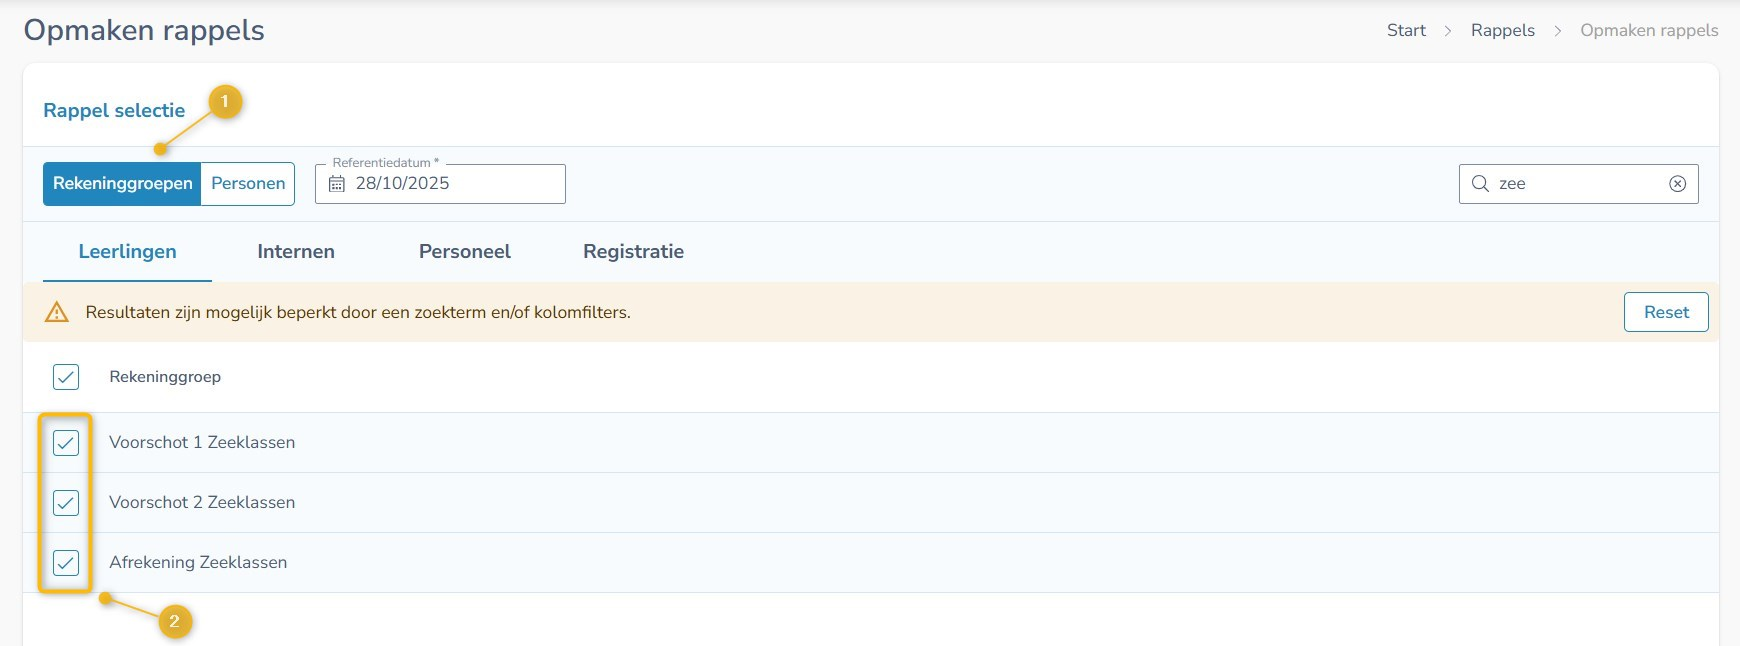Select the Voorschot 1 Zeeklassen row label
Image resolution: width=1740 pixels, height=646 pixels.
(202, 443)
